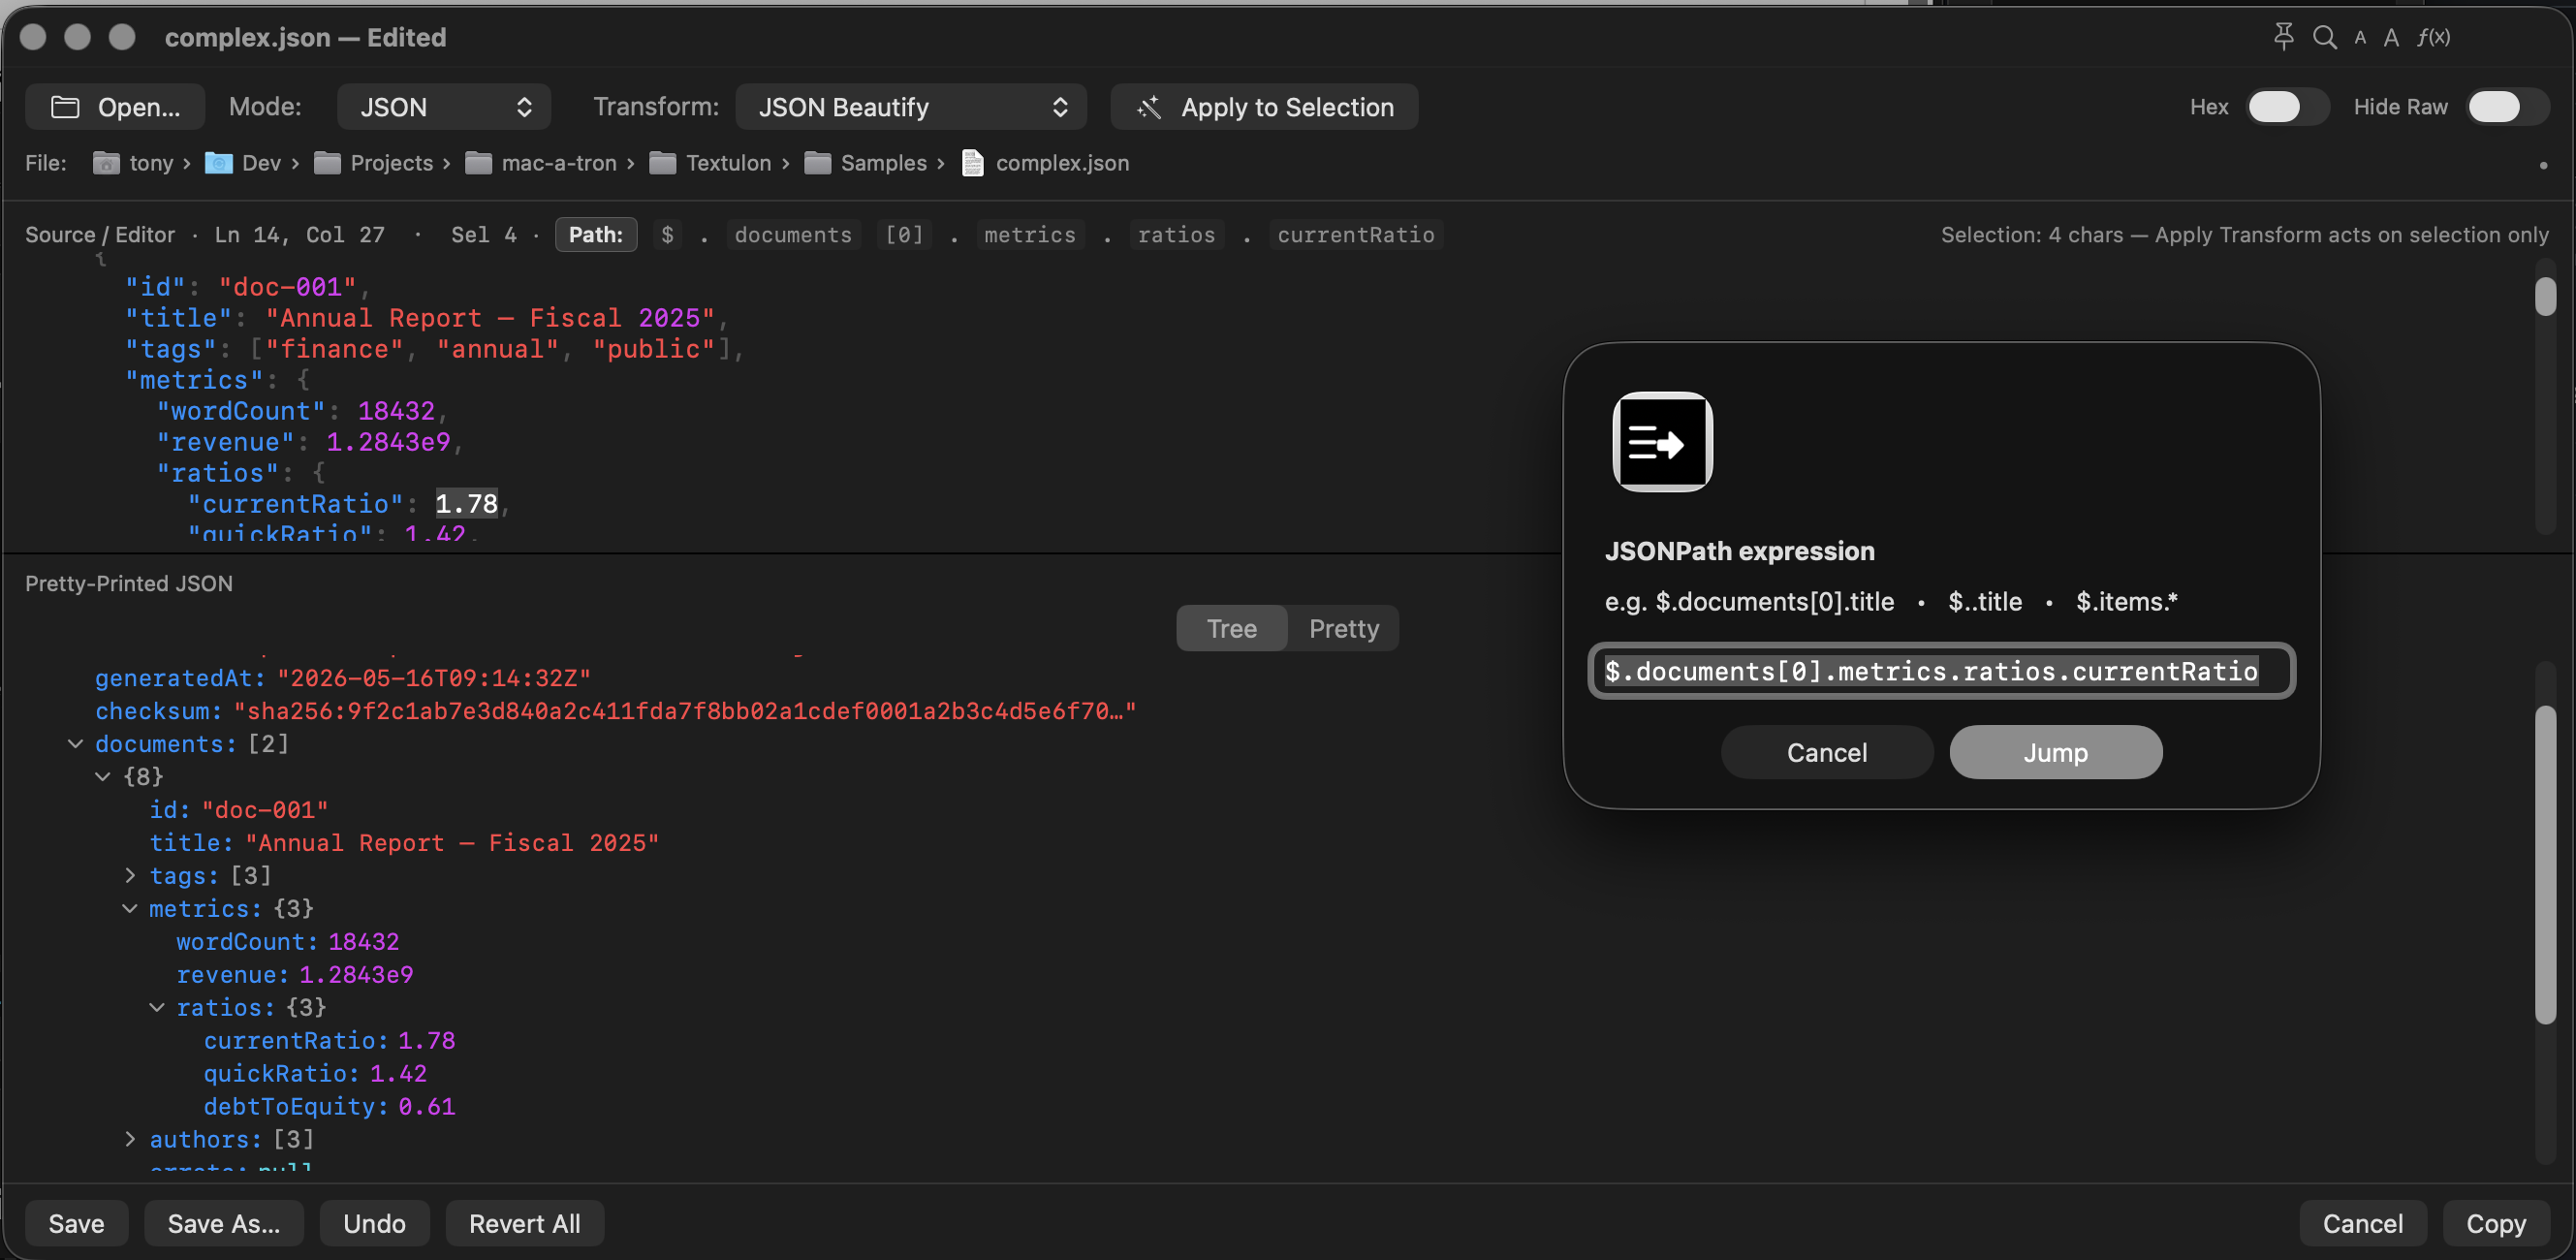Click the Revert All button
Viewport: 2576px width, 1260px height.
524,1223
